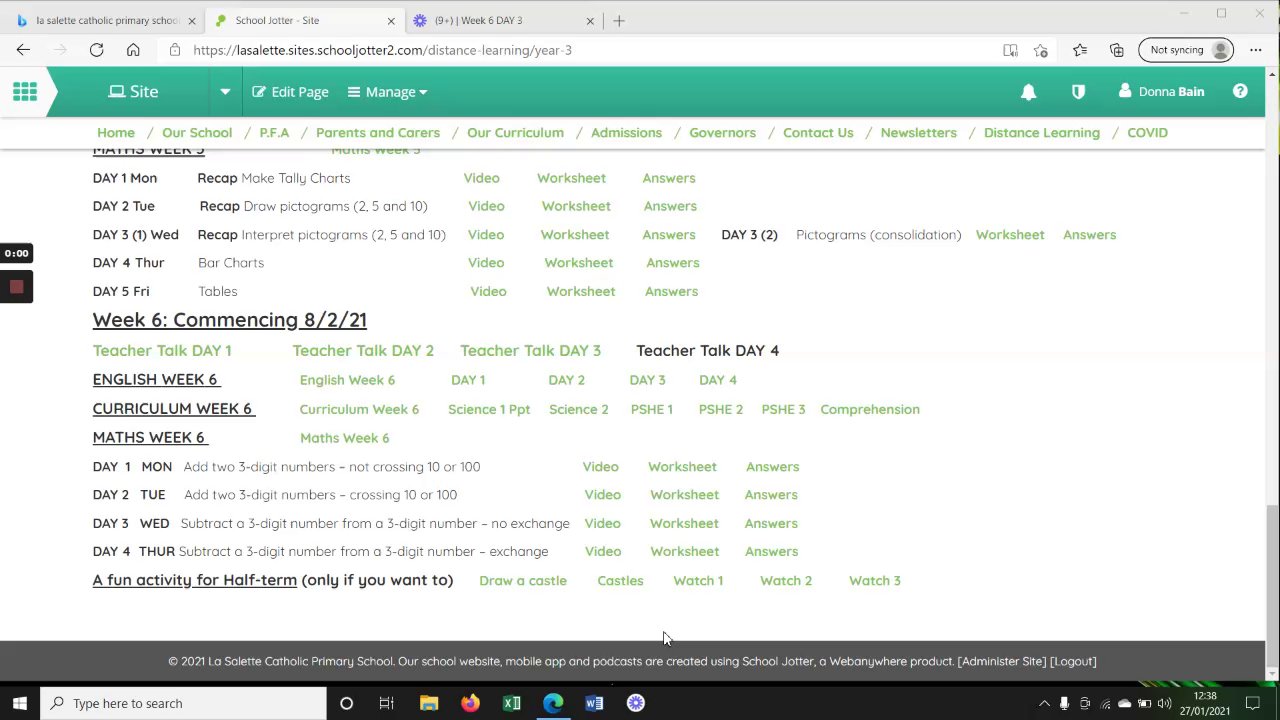Open Teacher Talk DAY 1 link

point(162,351)
